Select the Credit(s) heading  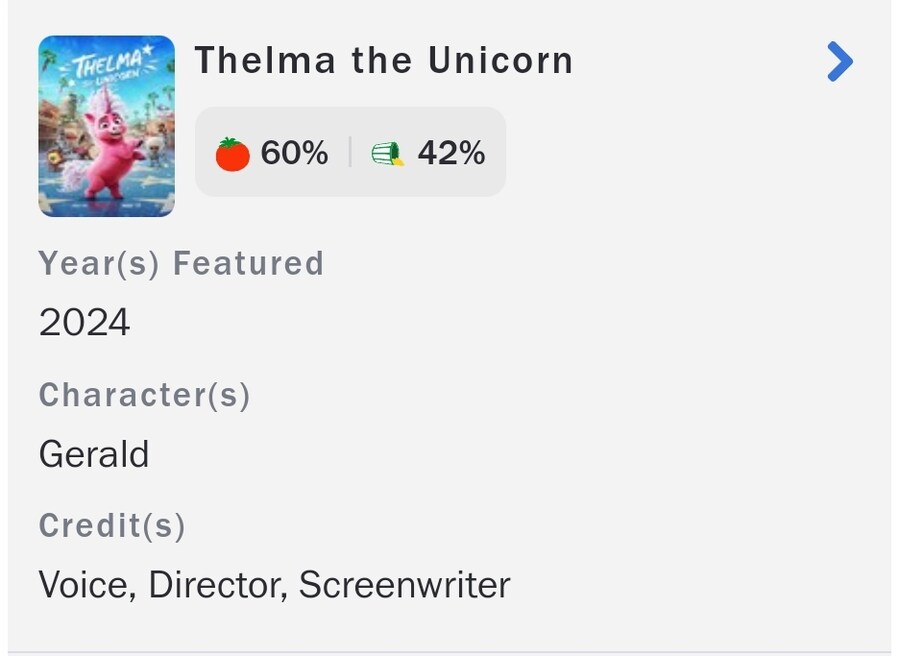[112, 526]
